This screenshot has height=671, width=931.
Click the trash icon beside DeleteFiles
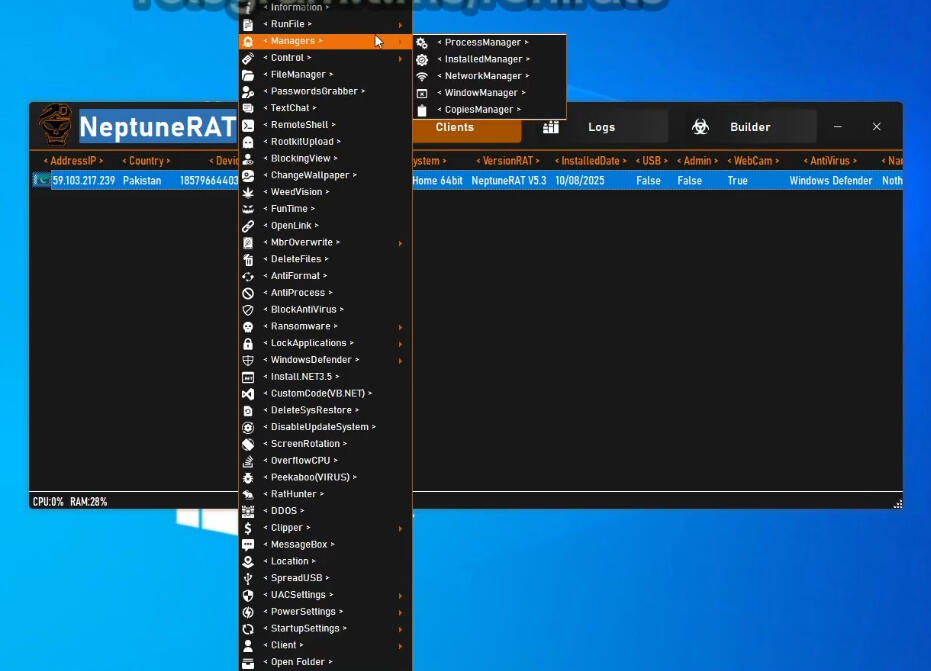(x=248, y=259)
